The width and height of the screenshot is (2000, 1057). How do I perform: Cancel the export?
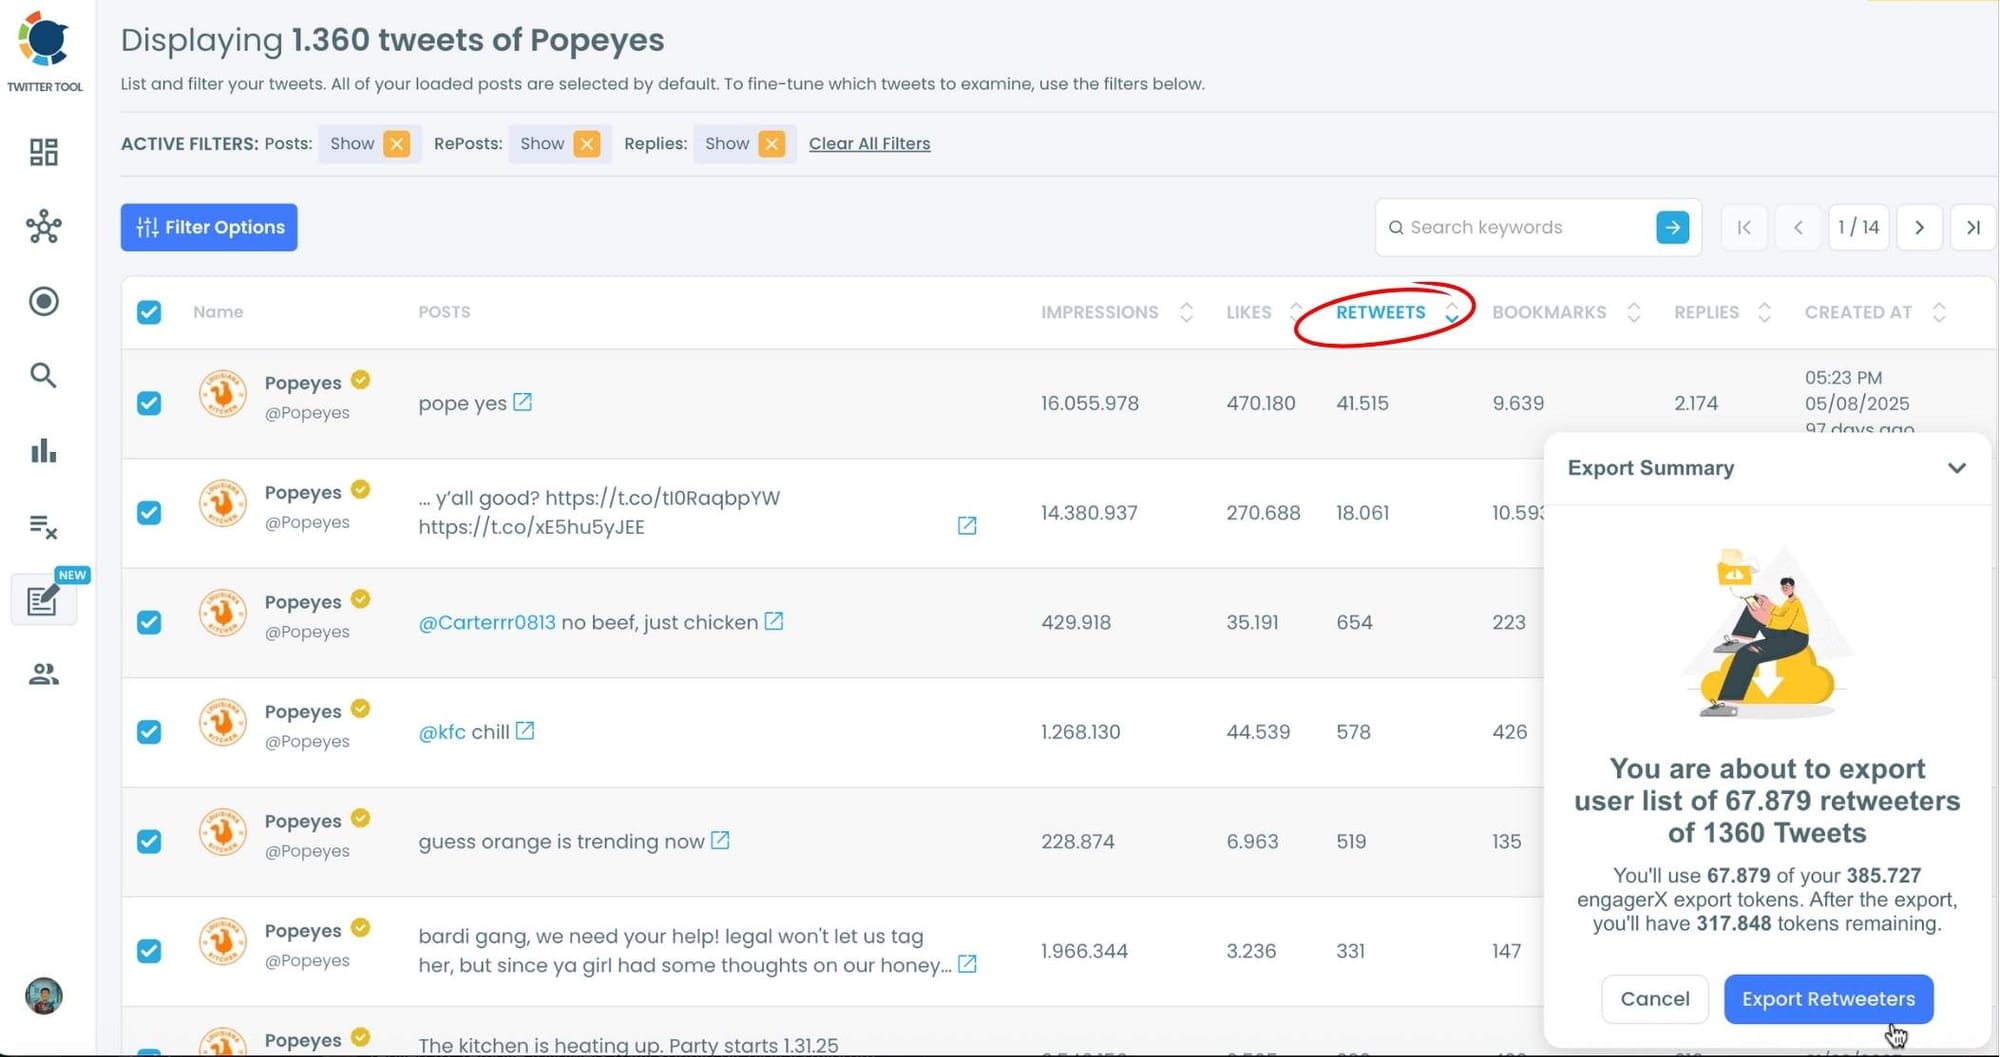coord(1655,998)
